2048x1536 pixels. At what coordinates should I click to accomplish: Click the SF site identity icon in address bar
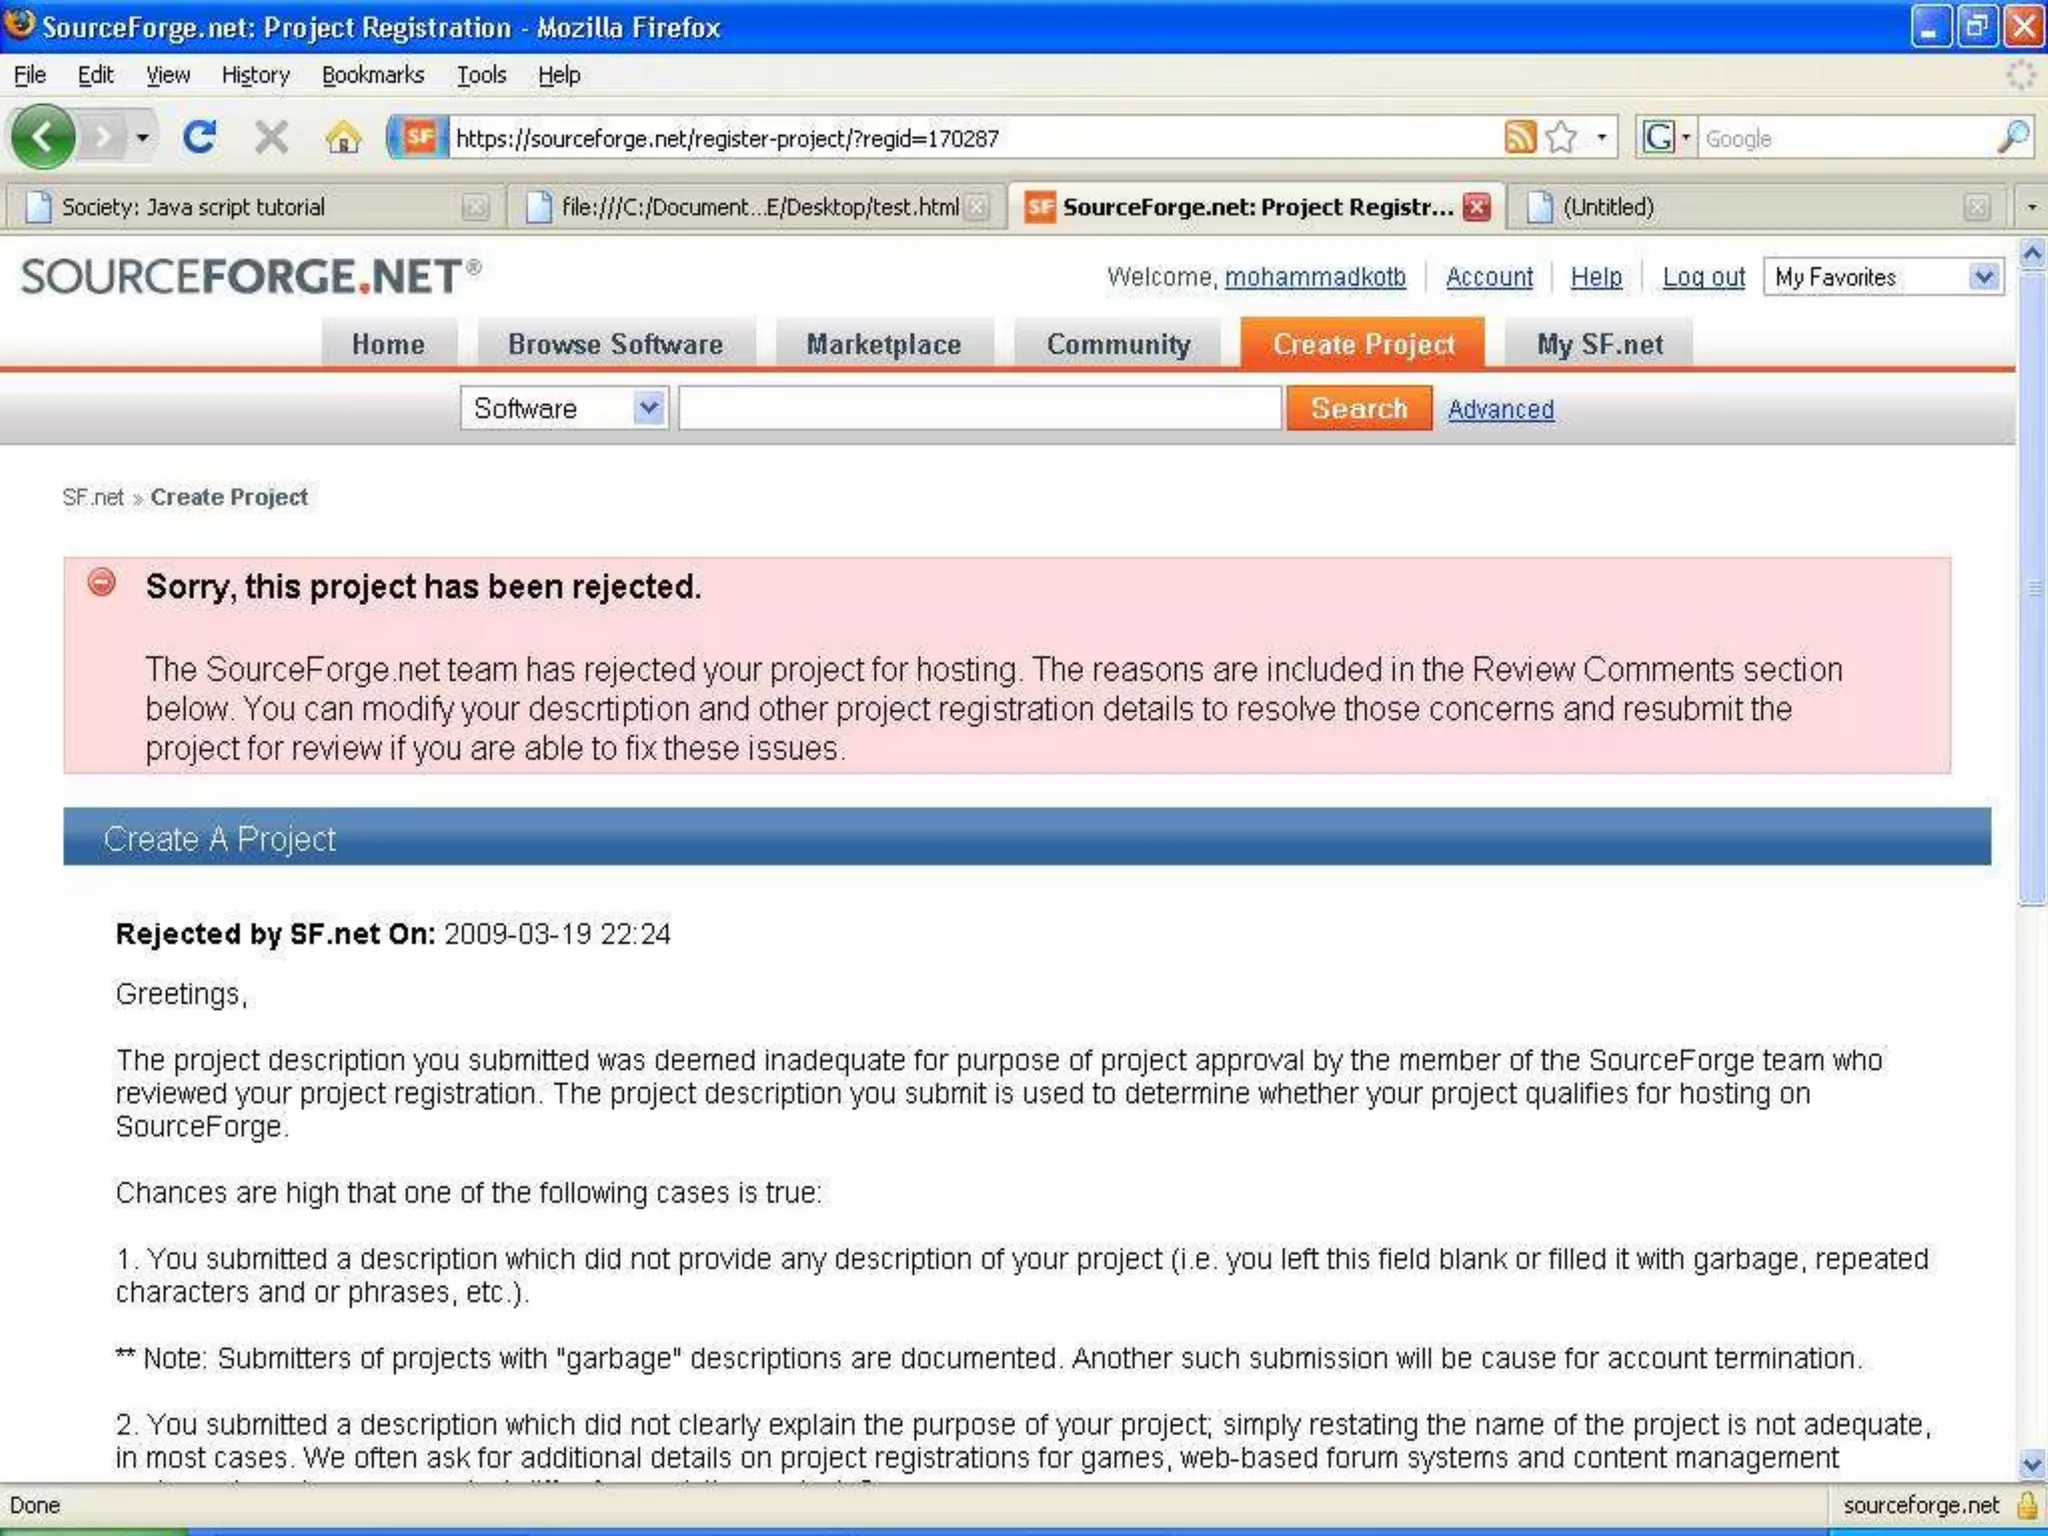pyautogui.click(x=419, y=137)
